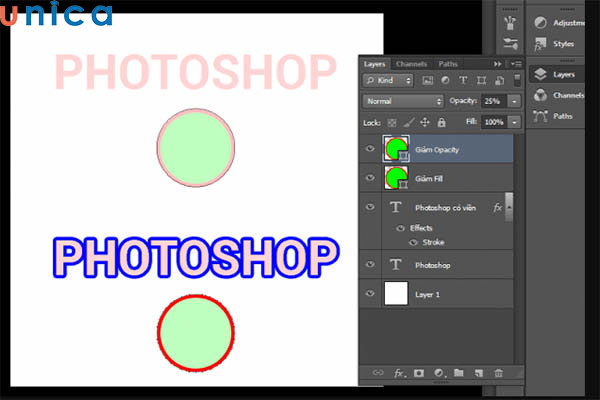Add a layer style with fx button
600x400 pixels.
click(399, 373)
